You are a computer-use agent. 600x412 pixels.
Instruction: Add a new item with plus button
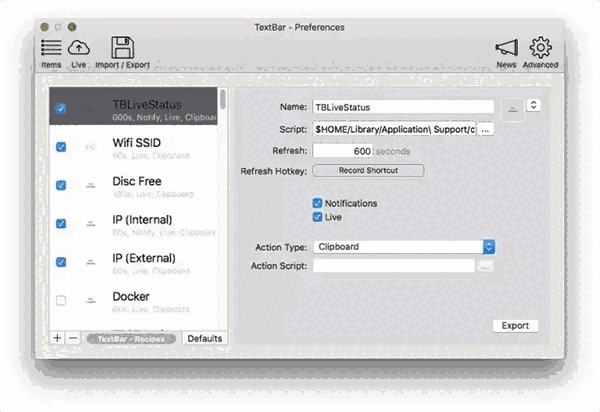coord(57,338)
